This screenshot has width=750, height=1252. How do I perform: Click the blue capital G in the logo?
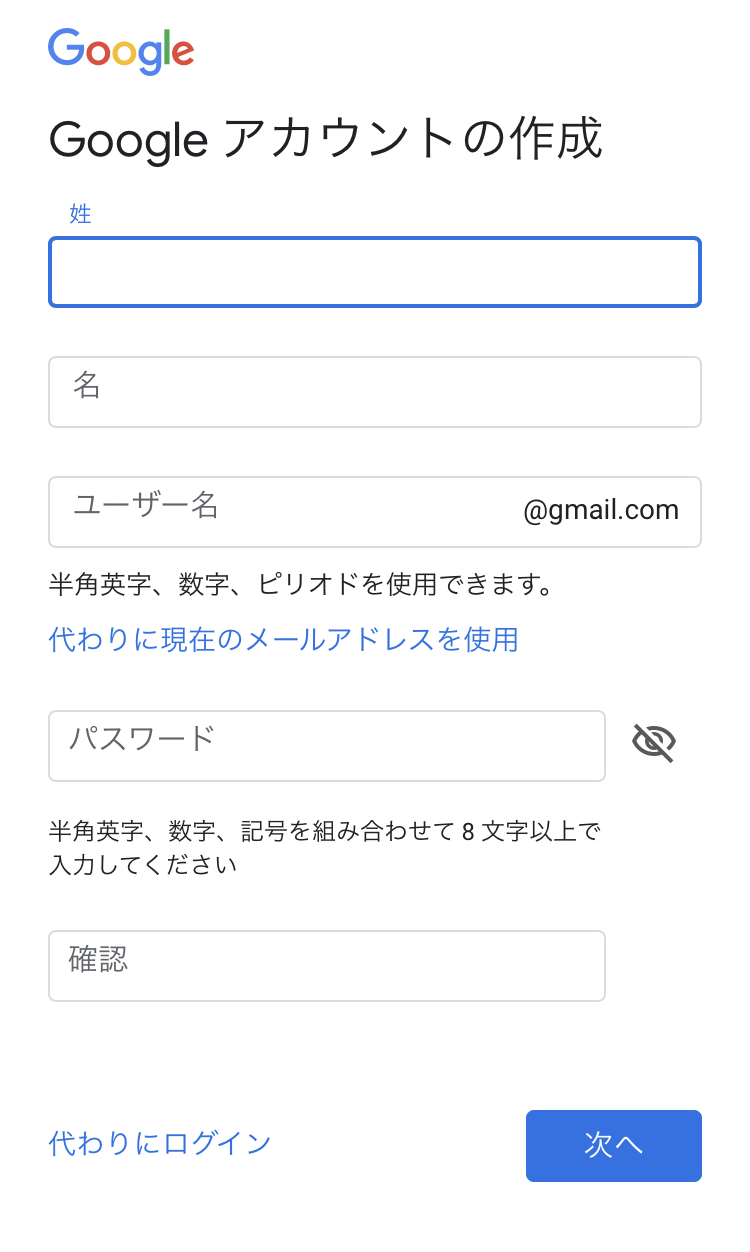pos(64,48)
